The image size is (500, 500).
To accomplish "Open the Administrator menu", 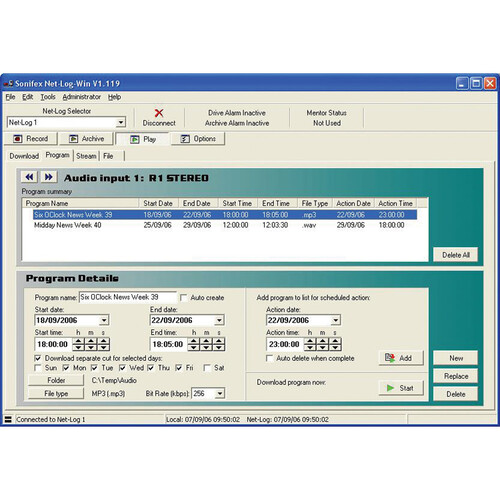I will coord(82,97).
